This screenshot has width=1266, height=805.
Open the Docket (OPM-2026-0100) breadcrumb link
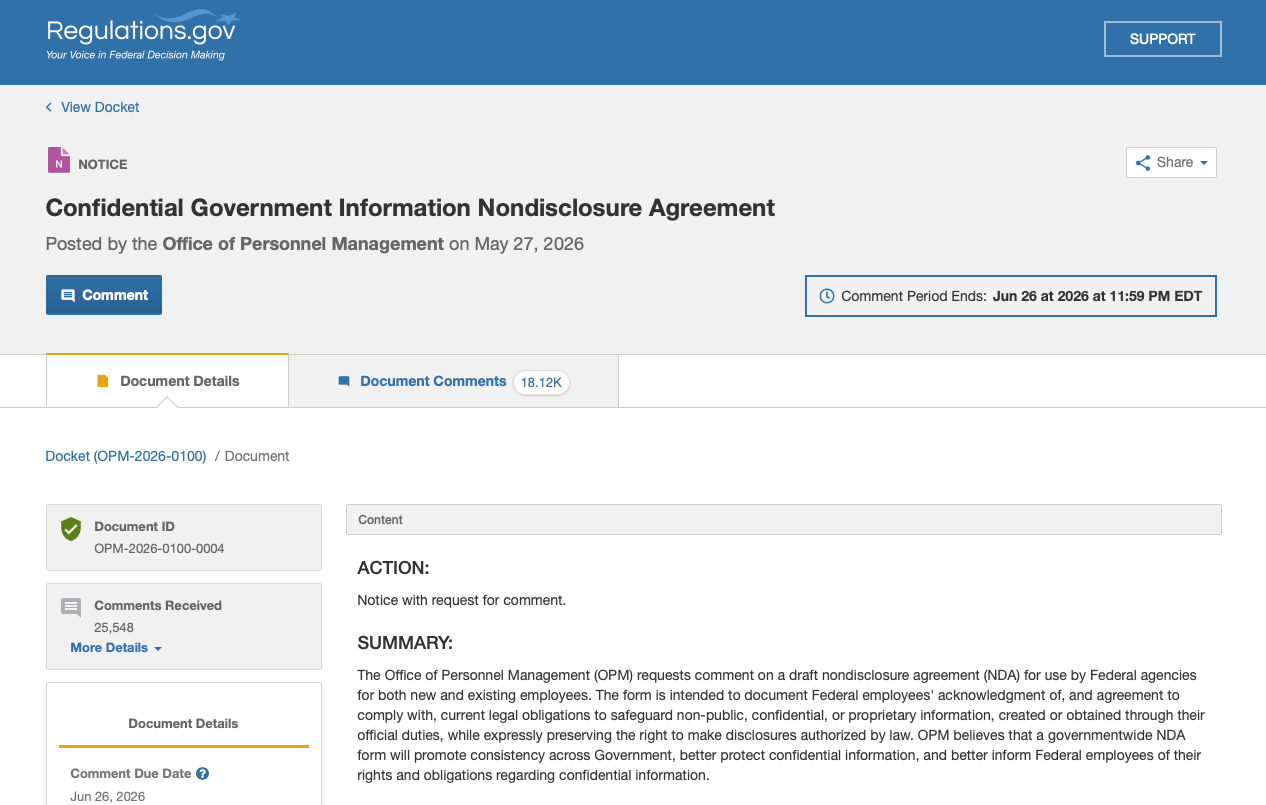click(126, 456)
